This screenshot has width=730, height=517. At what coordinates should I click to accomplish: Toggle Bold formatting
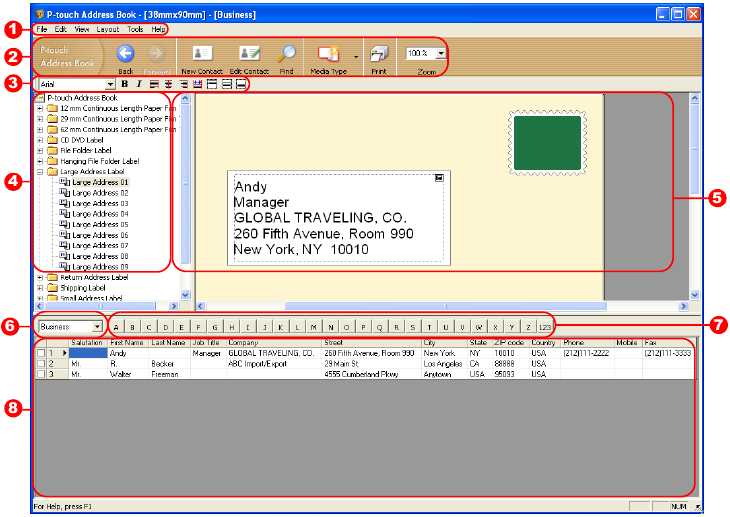coord(125,84)
